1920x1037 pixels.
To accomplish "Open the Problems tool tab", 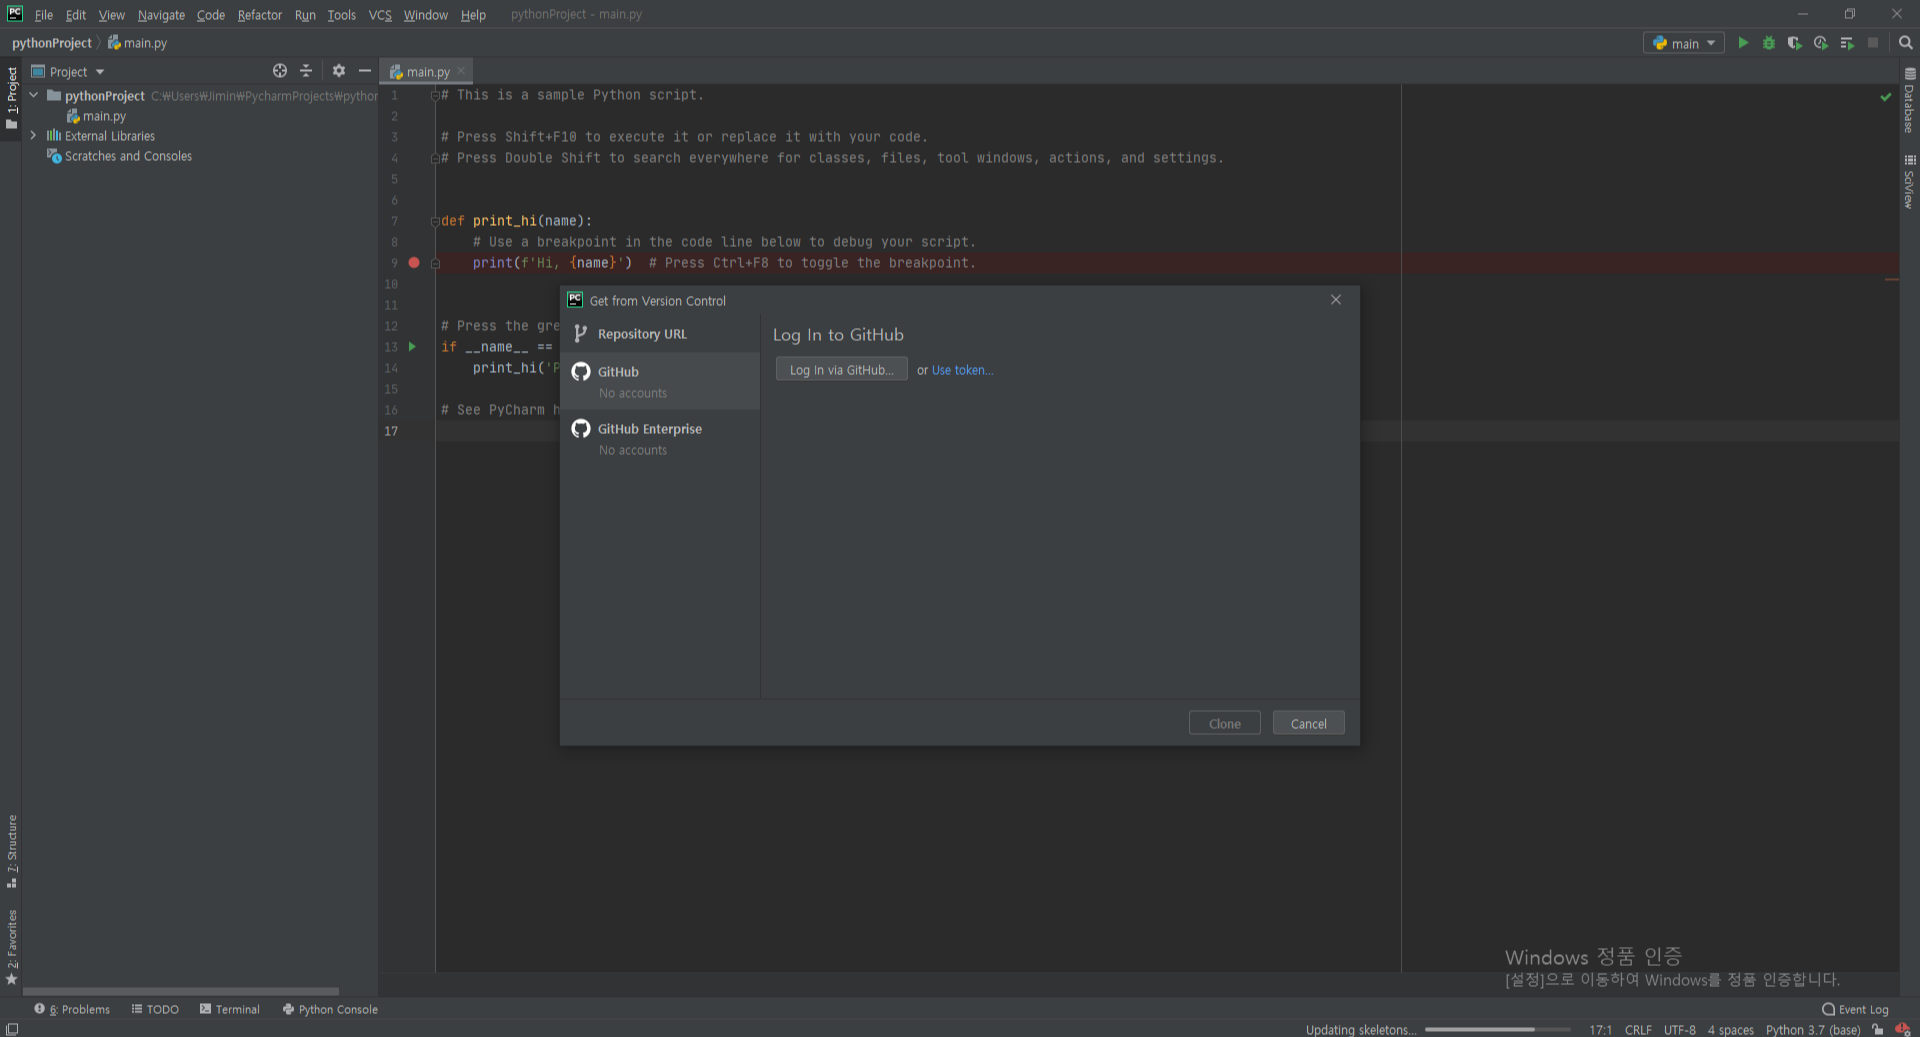I will pos(72,1009).
